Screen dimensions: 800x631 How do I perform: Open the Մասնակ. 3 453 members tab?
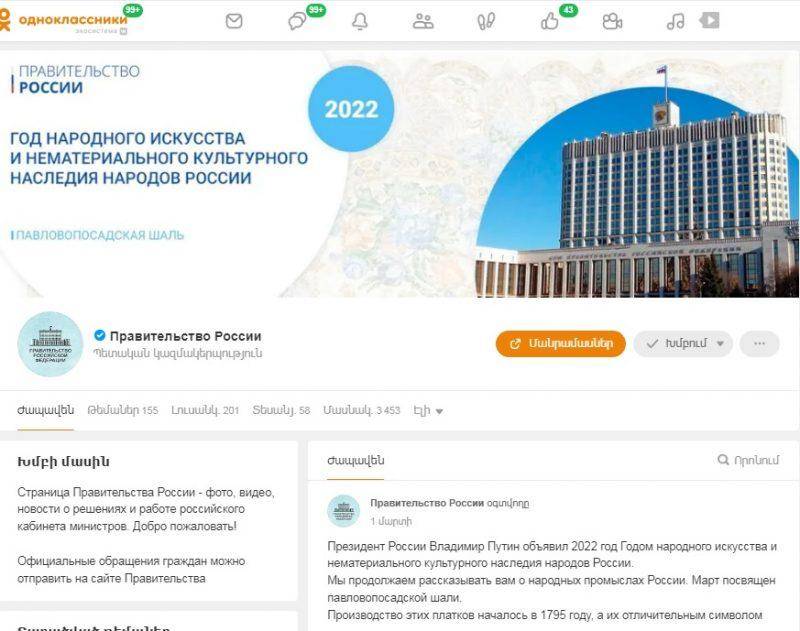pos(362,410)
